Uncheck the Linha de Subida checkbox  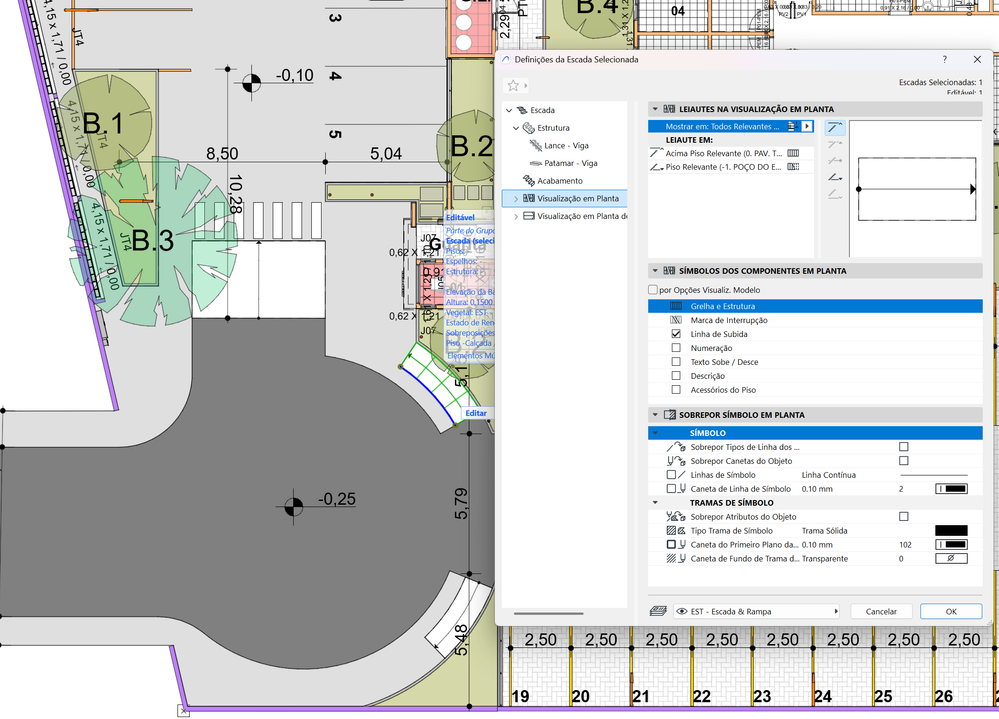pos(676,334)
